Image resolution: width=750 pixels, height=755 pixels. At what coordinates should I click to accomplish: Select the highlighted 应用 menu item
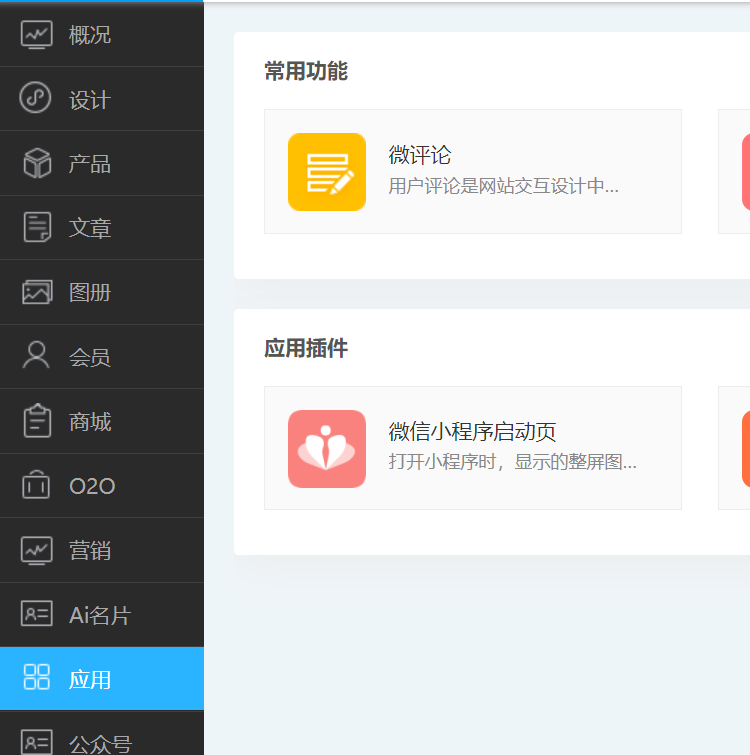point(102,678)
